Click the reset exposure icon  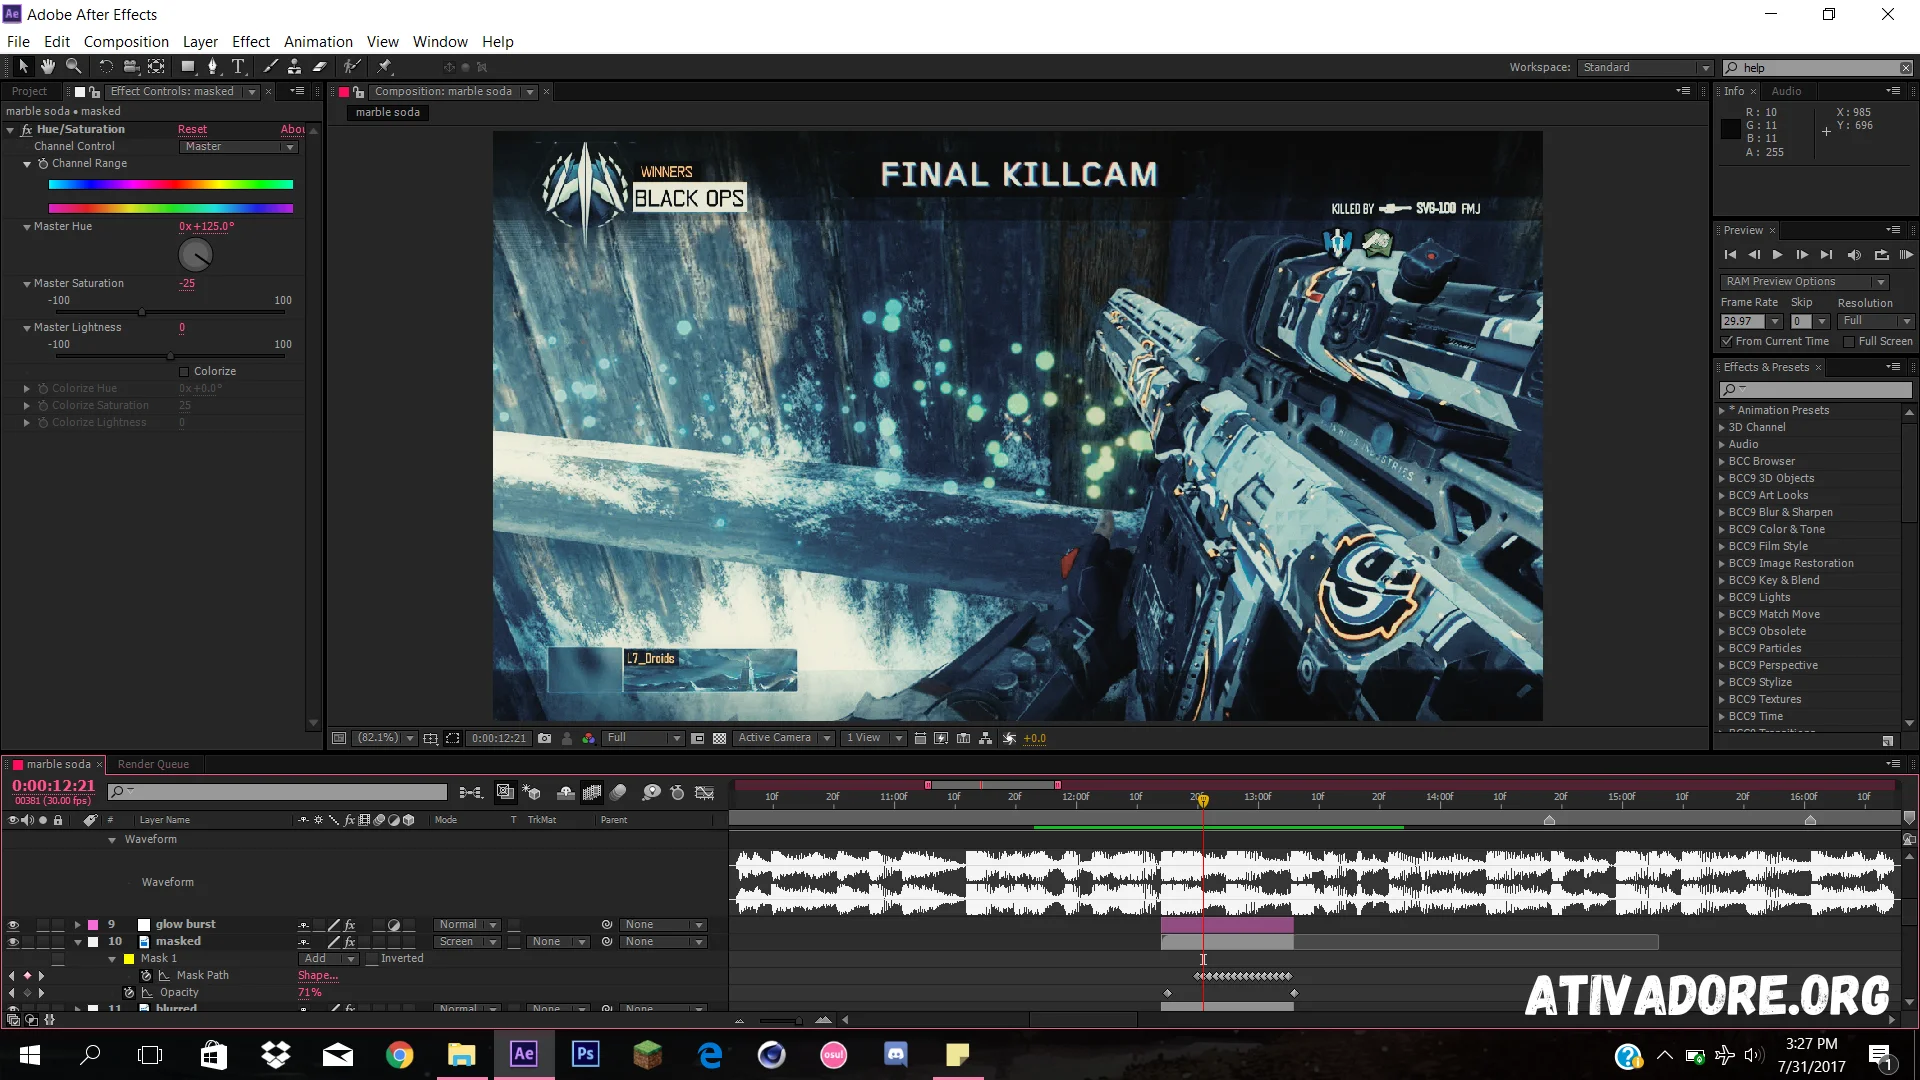tap(1009, 738)
